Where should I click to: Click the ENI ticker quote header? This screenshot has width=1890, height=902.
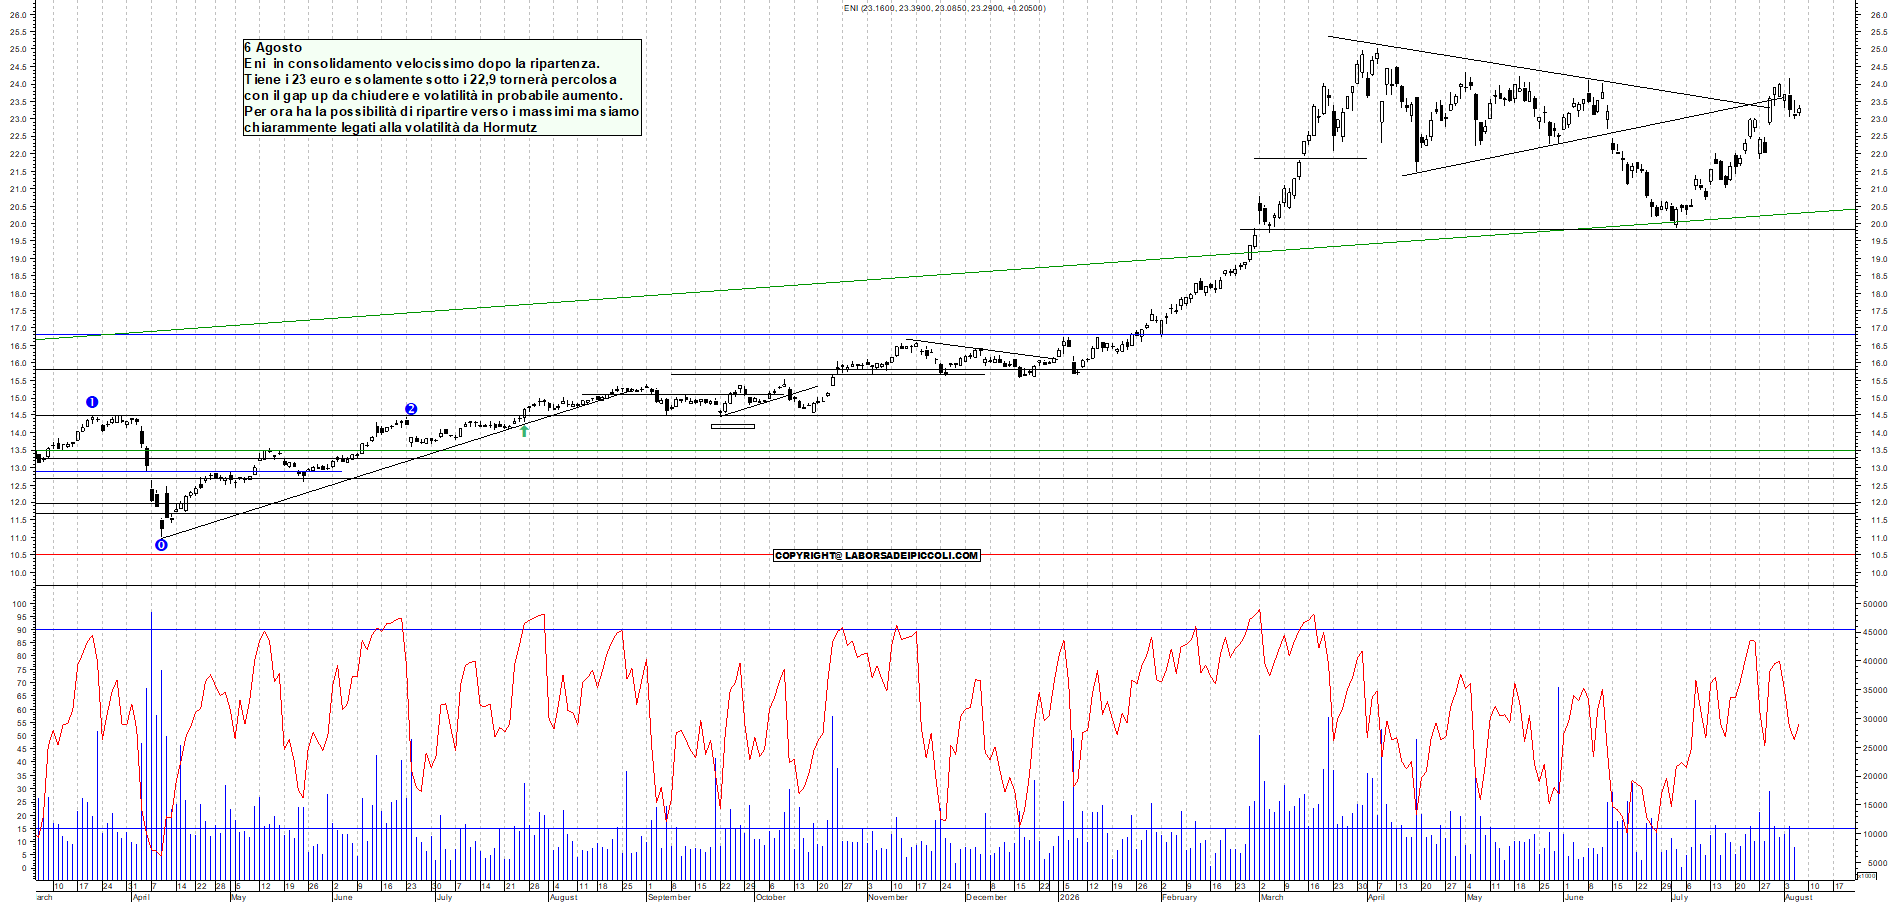click(944, 8)
